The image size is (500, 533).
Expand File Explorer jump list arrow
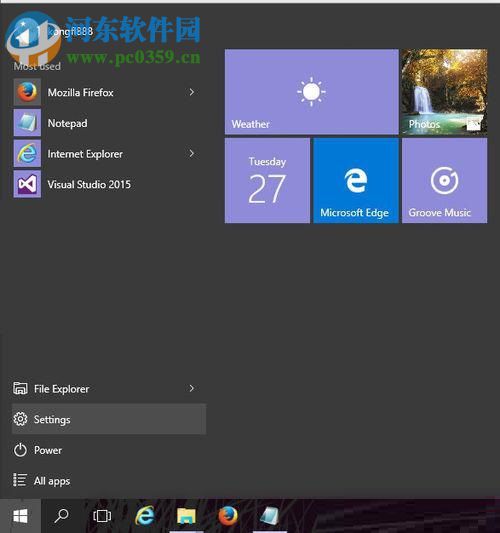[192, 388]
